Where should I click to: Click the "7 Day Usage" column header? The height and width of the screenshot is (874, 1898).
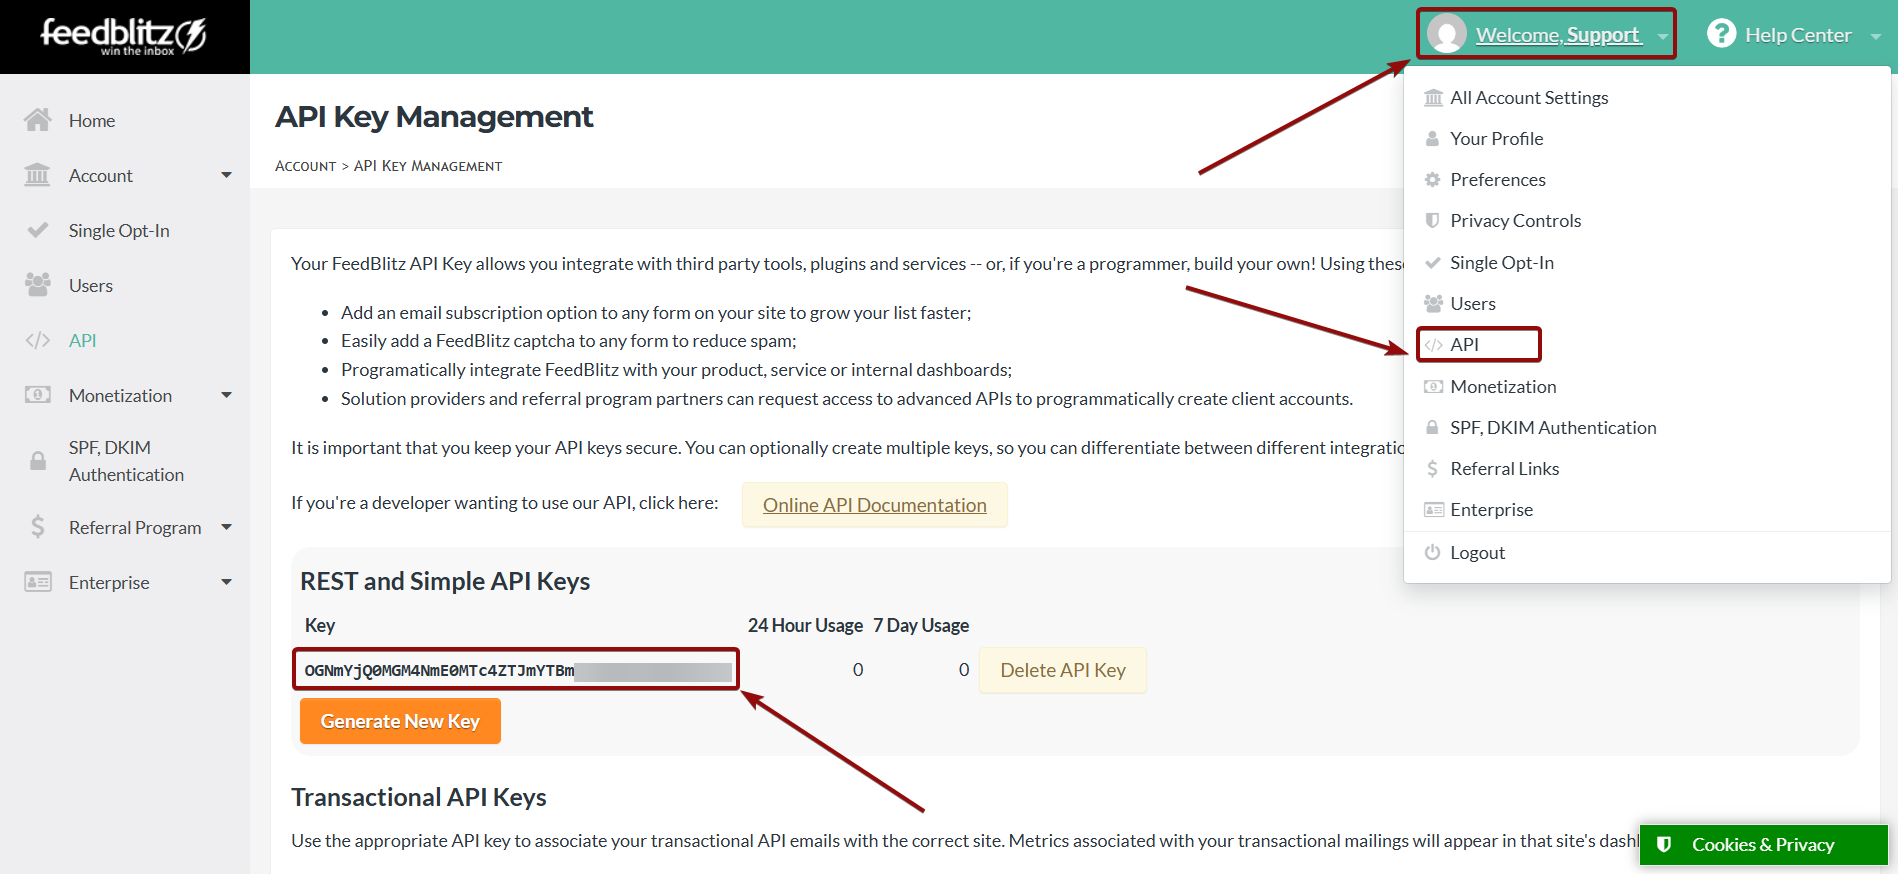921,625
